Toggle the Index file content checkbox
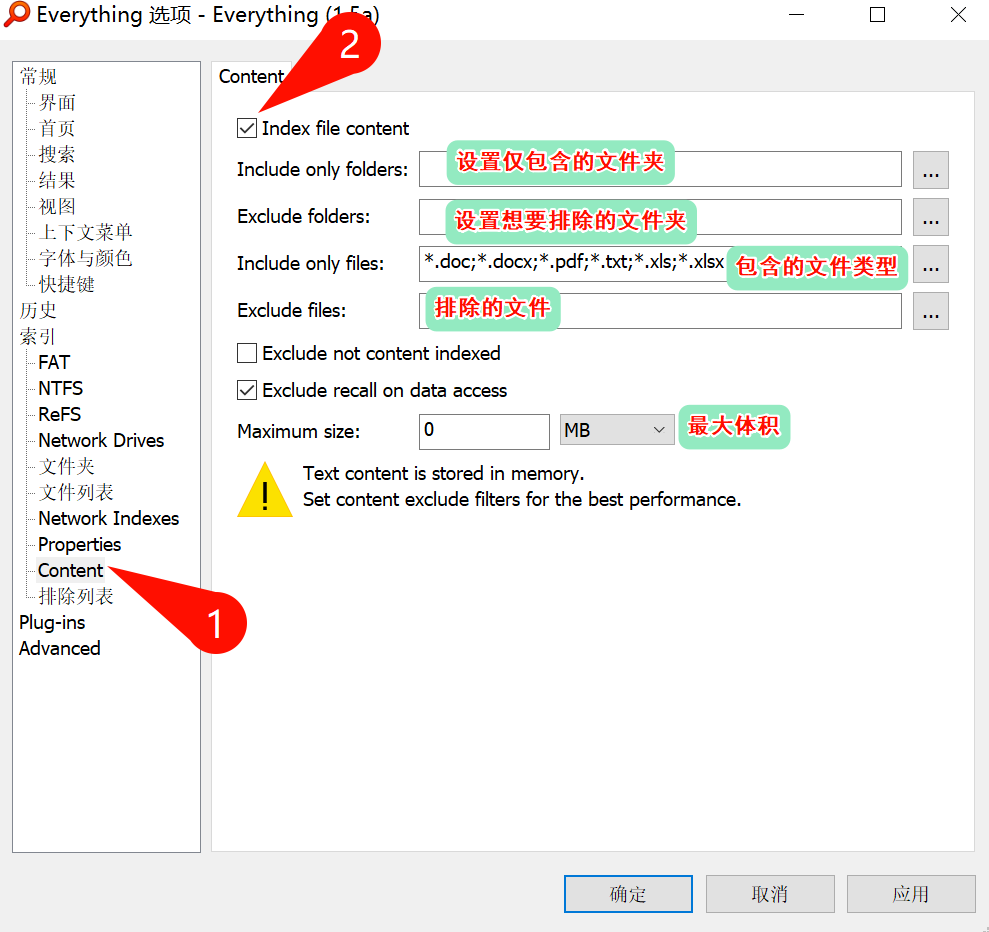The height and width of the screenshot is (932, 989). (x=247, y=129)
